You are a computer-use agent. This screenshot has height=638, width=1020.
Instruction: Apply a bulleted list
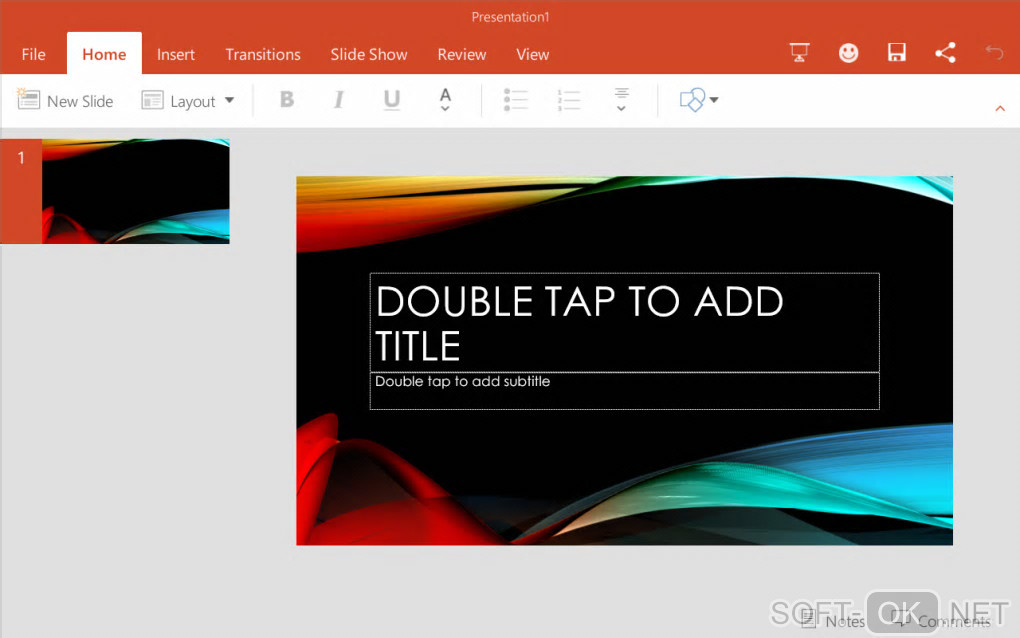516,100
